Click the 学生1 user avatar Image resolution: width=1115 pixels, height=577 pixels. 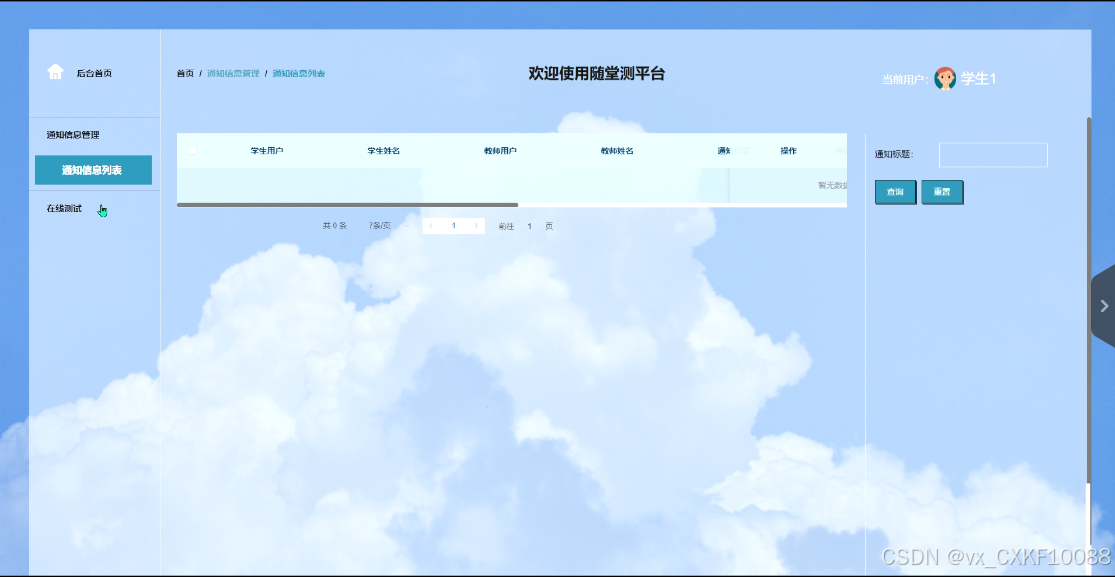(945, 78)
